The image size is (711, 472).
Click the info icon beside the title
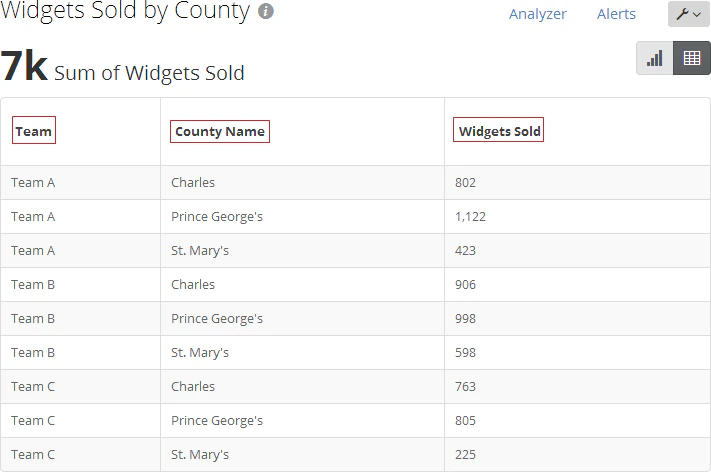point(266,11)
